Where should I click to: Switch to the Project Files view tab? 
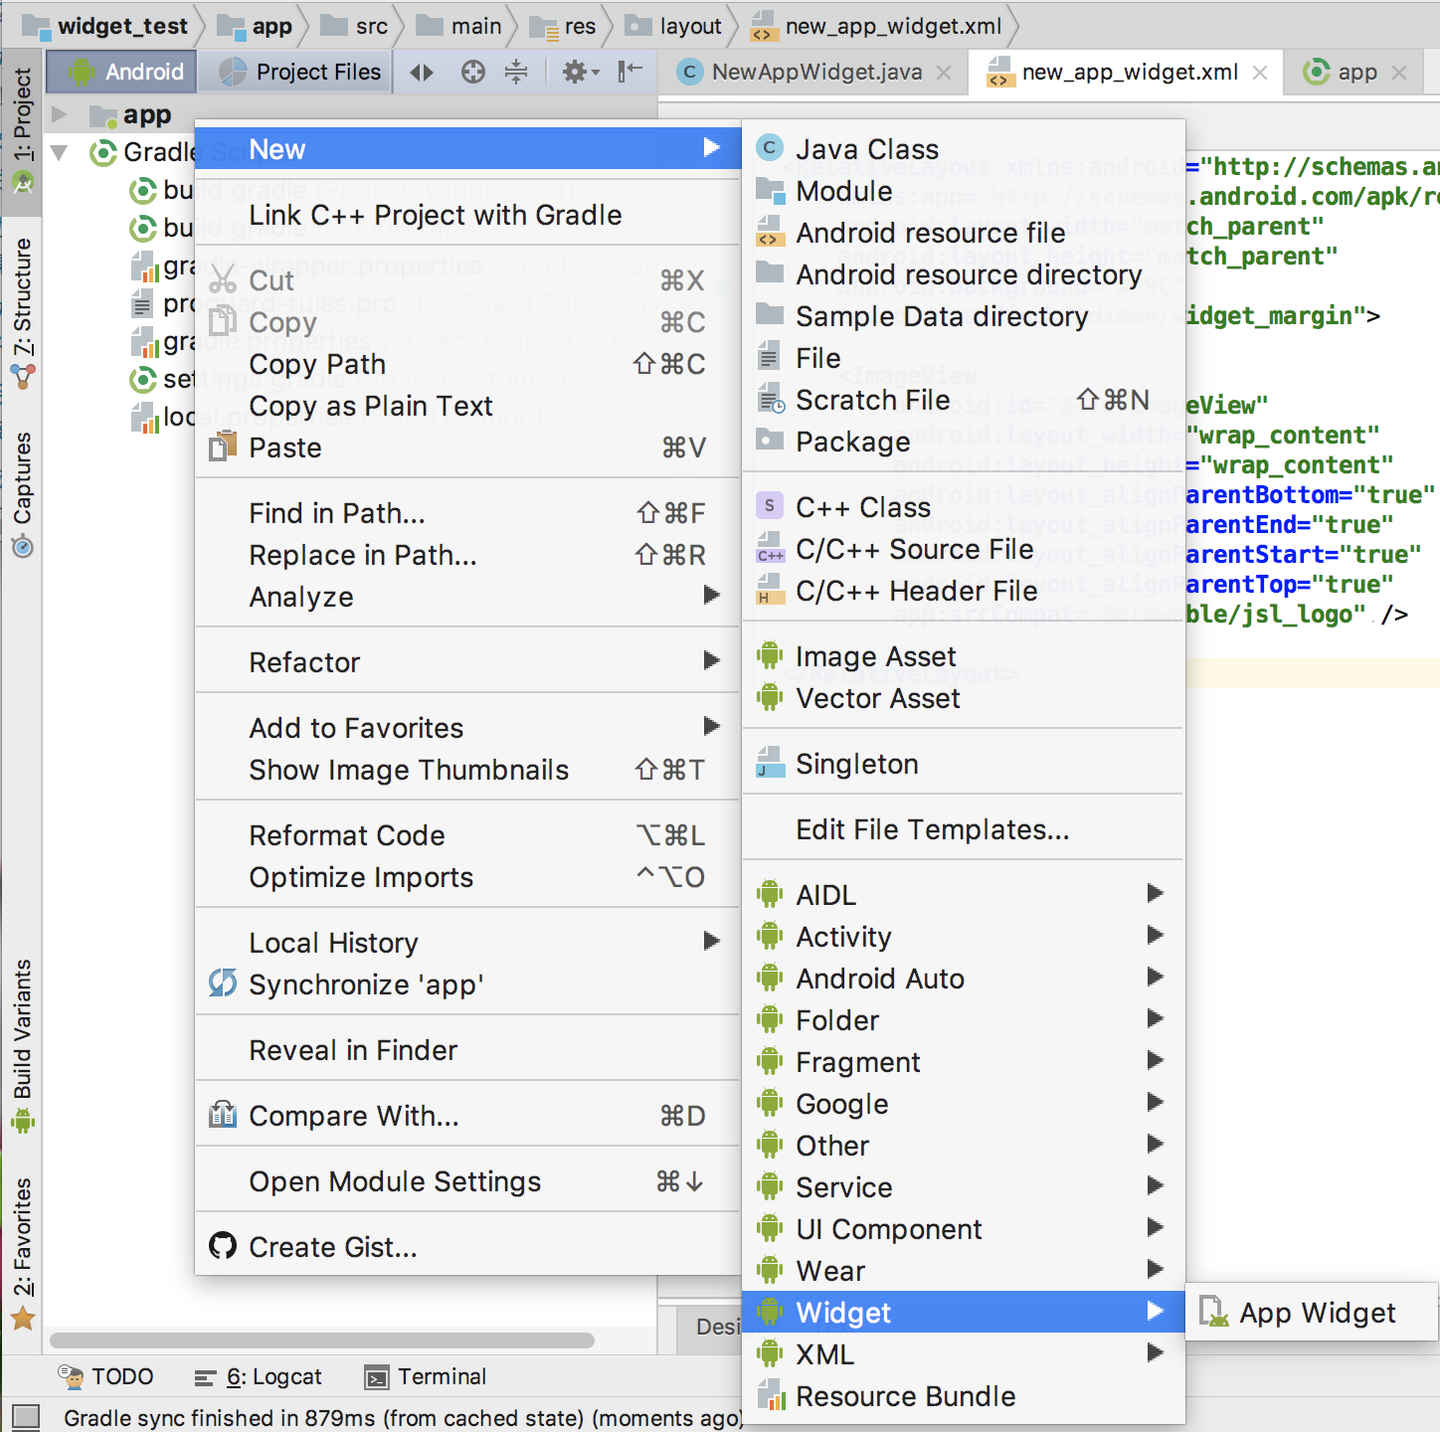click(301, 72)
